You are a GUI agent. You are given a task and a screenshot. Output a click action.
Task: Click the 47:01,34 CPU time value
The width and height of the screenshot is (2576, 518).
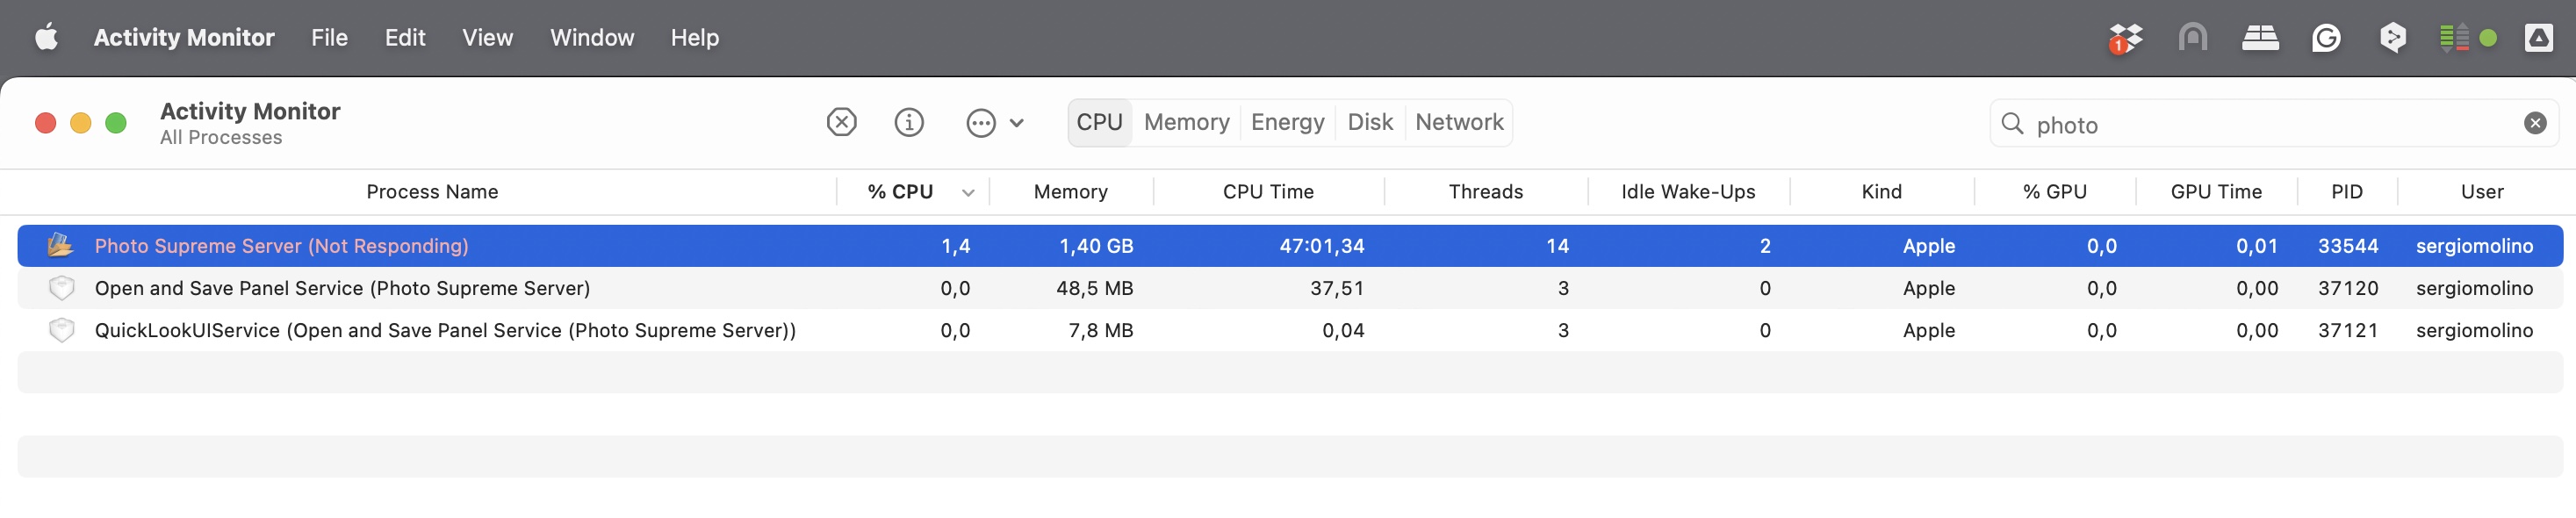click(1322, 246)
